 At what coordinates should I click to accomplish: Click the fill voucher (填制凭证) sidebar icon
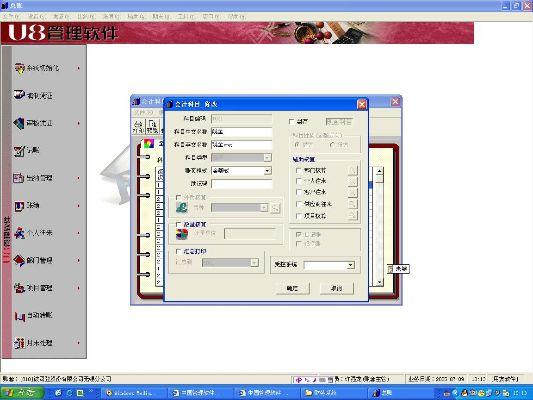pos(19,94)
